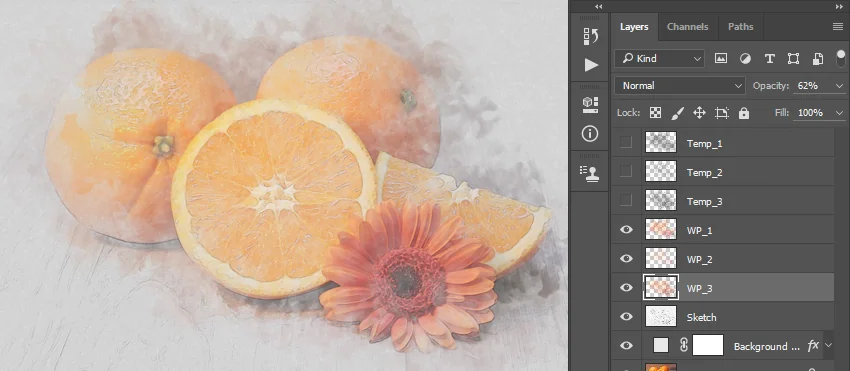The width and height of the screenshot is (850, 371).
Task: Hide the WP_2 layer
Action: [626, 258]
